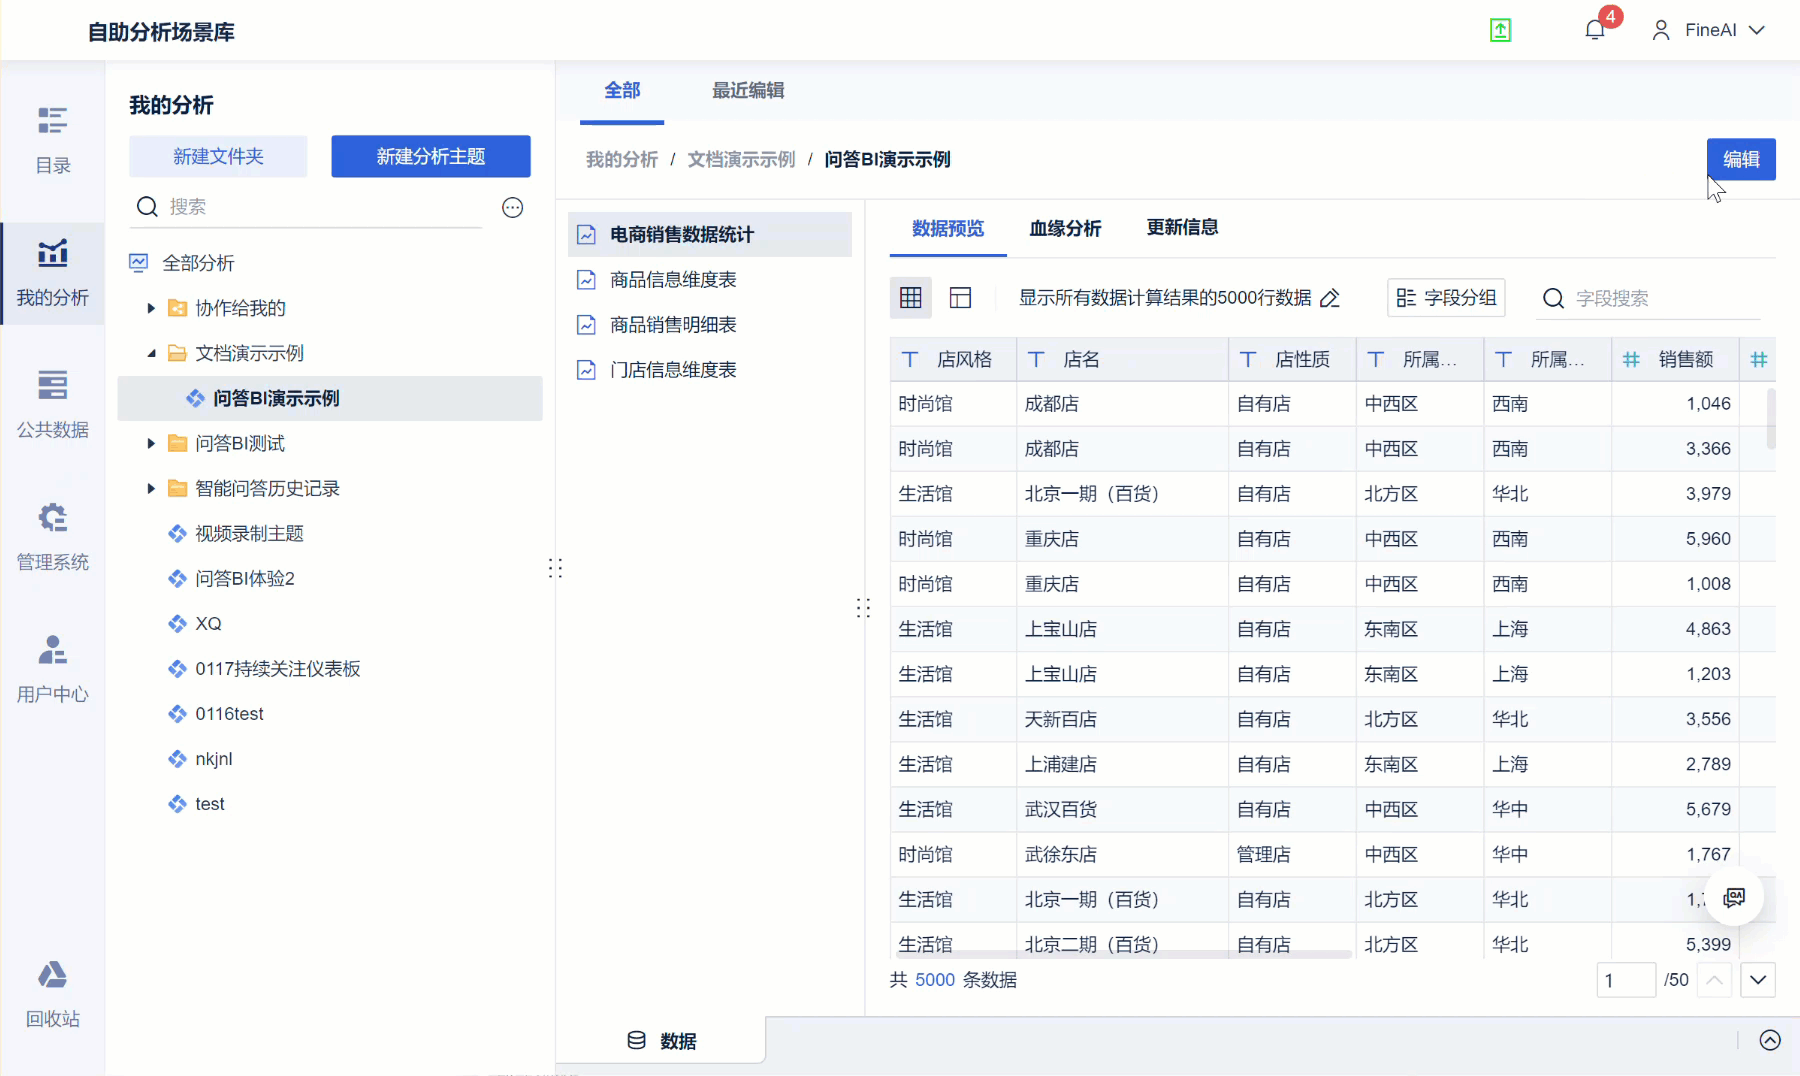This screenshot has height=1076, width=1800.
Task: Go to 公共数据 in sidebar
Action: [52, 404]
